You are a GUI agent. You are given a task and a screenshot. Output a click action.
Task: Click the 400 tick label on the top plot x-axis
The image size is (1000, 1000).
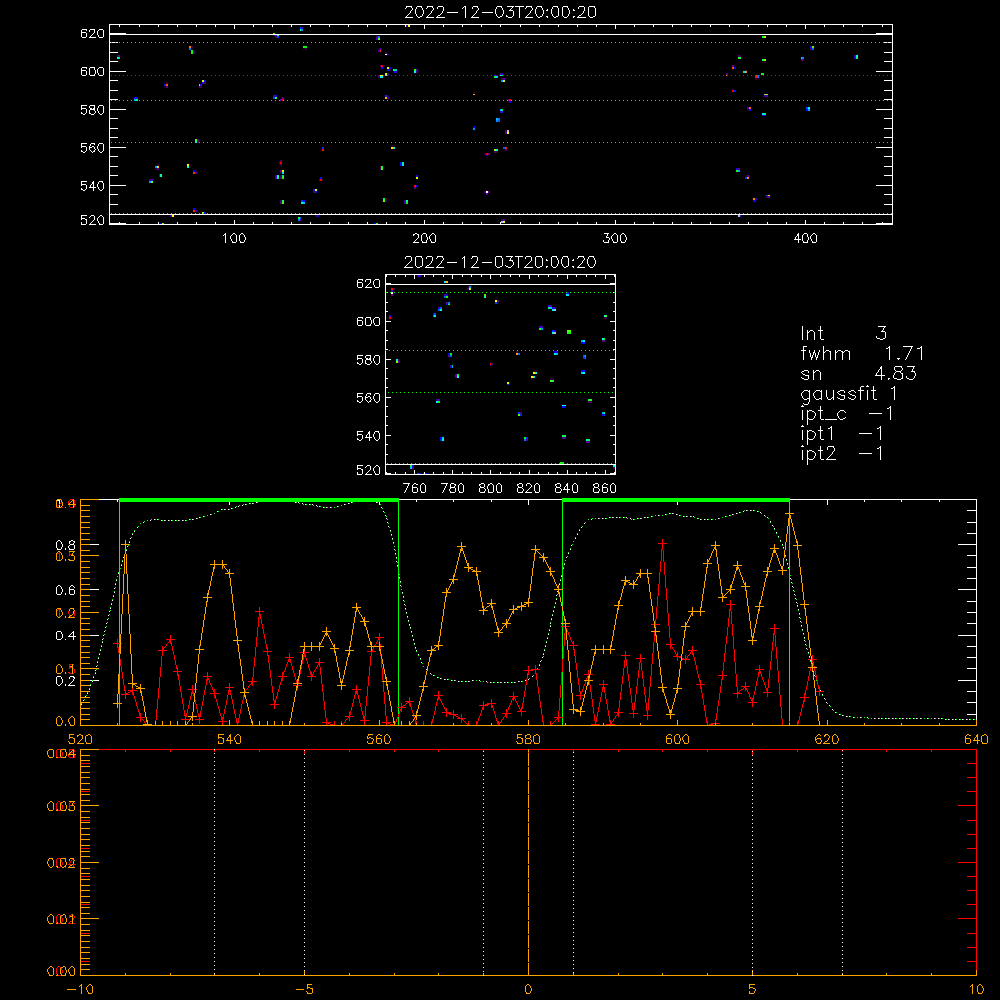[x=805, y=239]
